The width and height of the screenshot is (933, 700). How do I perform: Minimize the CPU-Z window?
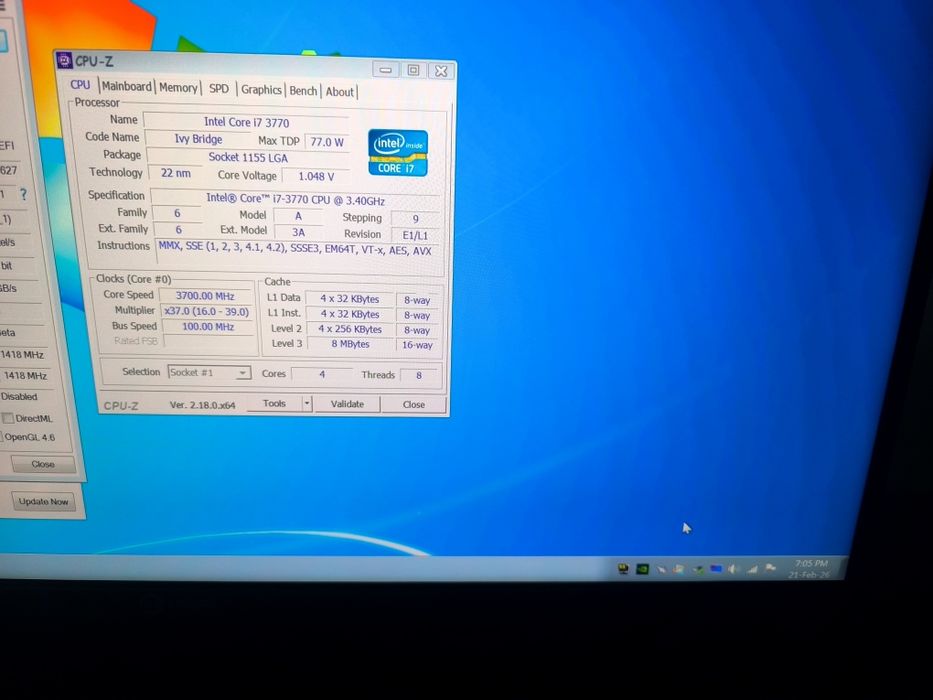386,70
